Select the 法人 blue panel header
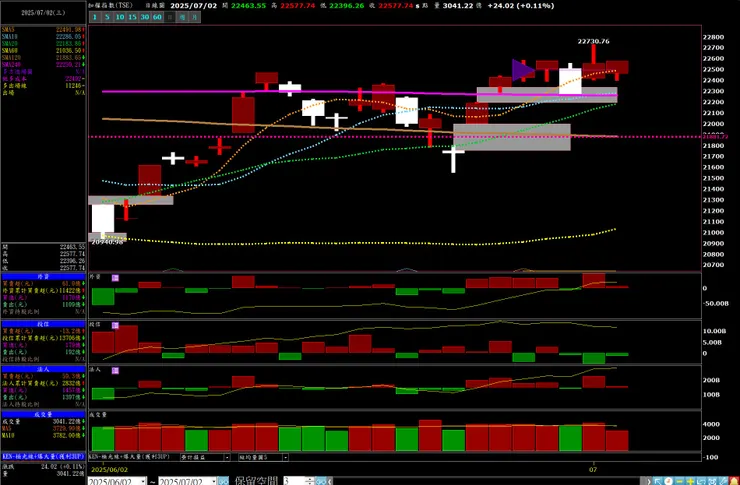This screenshot has height=485, width=740. (43, 369)
